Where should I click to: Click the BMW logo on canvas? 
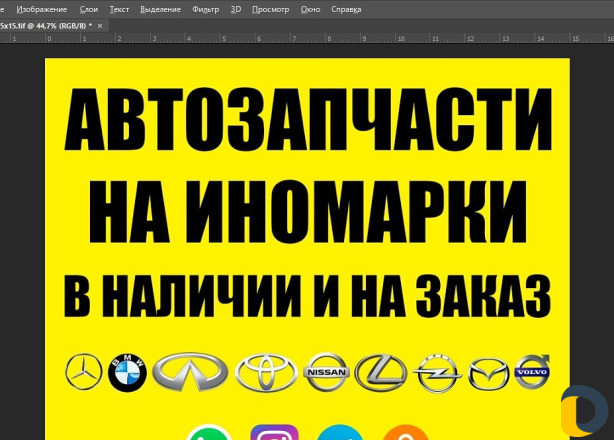pyautogui.click(x=127, y=373)
